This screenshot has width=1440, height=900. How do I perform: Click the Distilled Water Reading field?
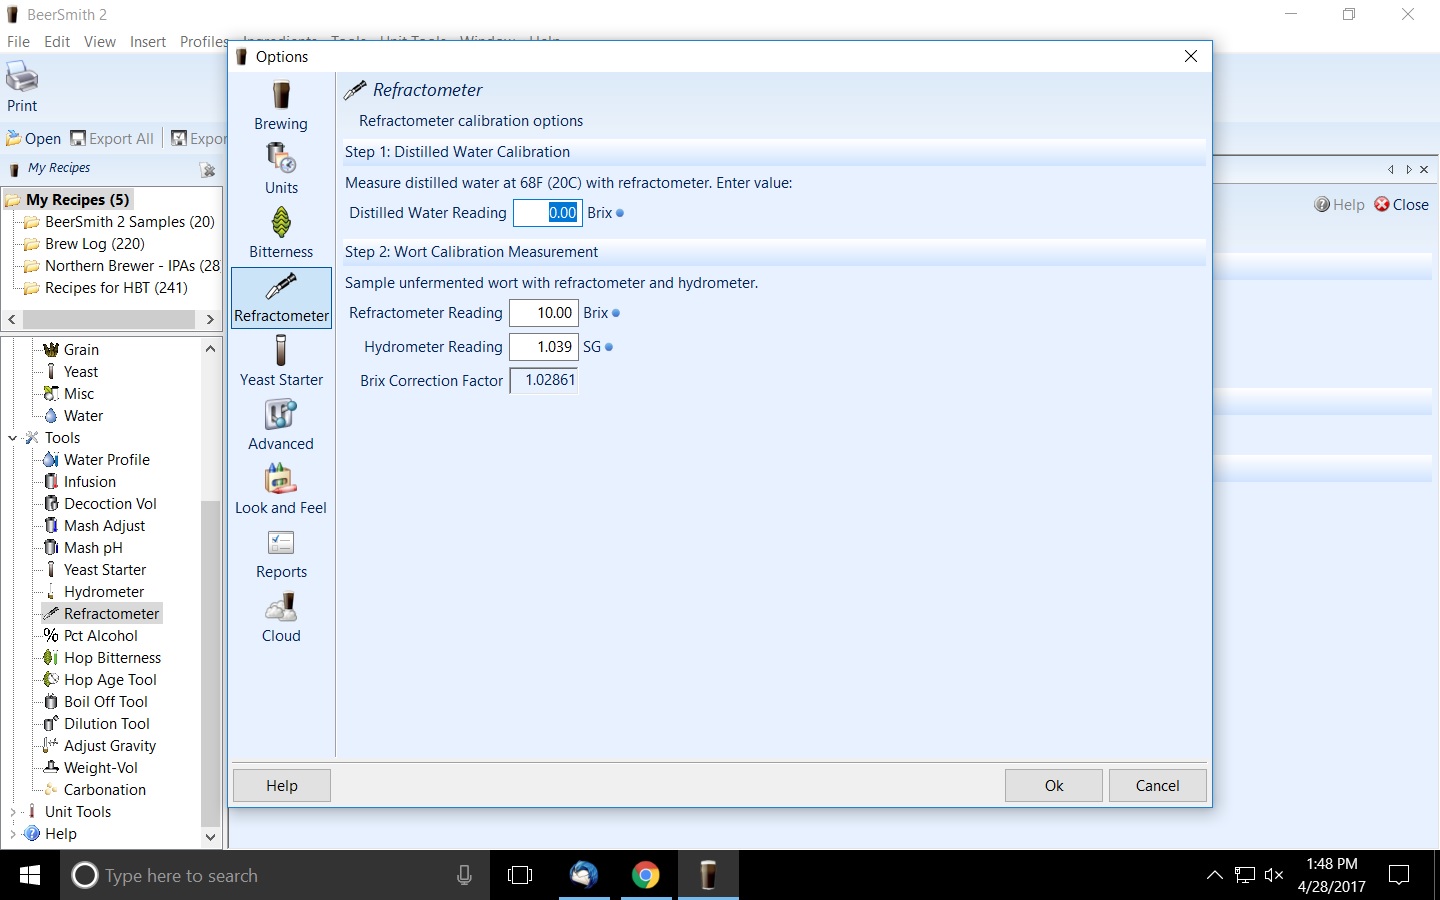coord(548,213)
